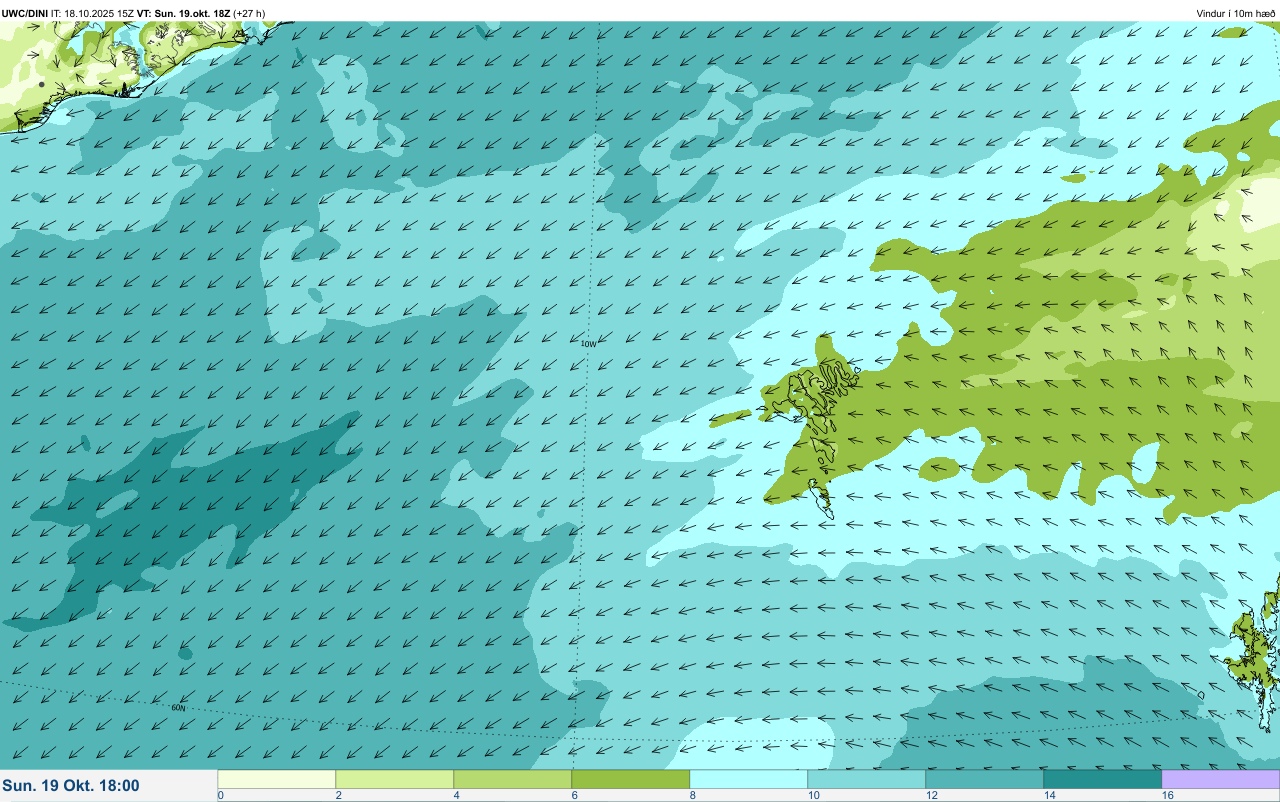The height and width of the screenshot is (802, 1280).
Task: Click the legend tick label '12'
Action: tap(932, 796)
